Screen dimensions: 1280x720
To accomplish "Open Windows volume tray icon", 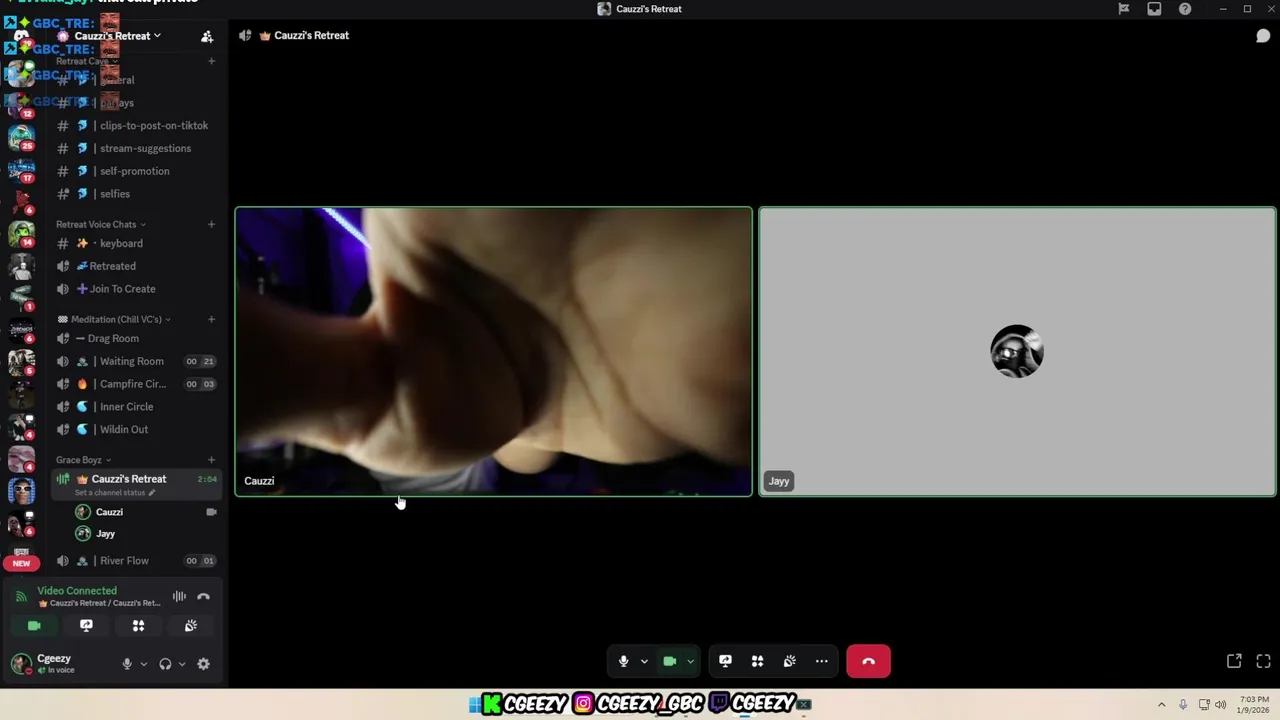I will (1220, 704).
